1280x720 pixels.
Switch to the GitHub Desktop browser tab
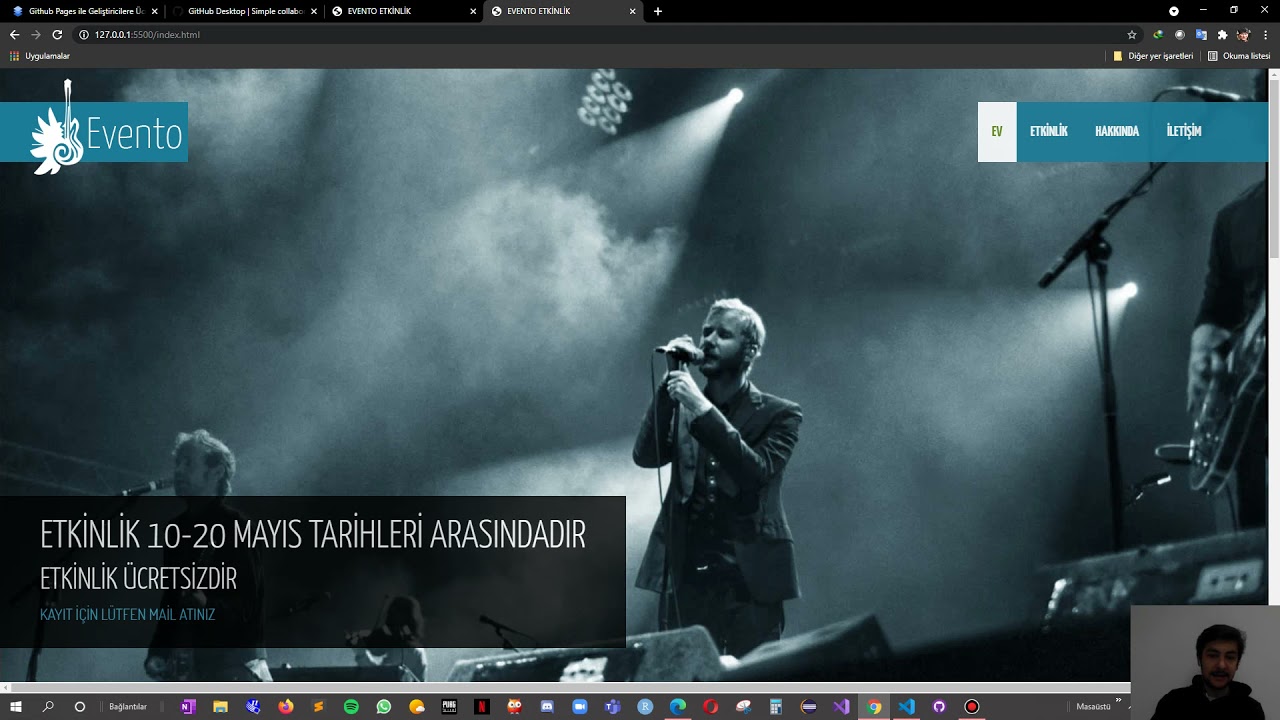244,11
